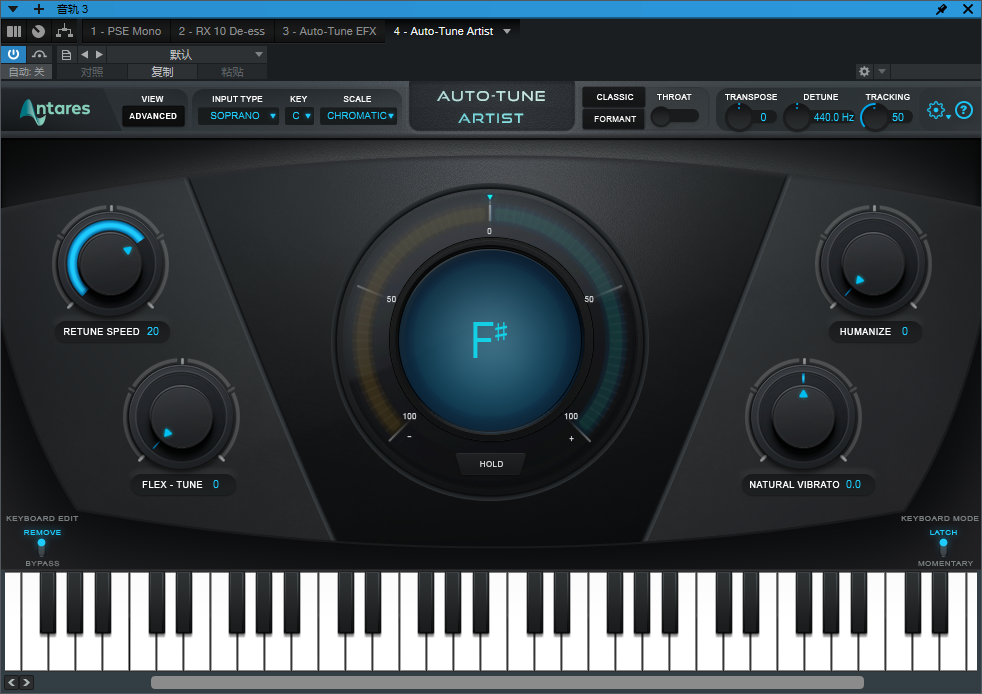The height and width of the screenshot is (694, 982).
Task: Click the Natural Vibrato value 0.0
Action: coord(853,484)
